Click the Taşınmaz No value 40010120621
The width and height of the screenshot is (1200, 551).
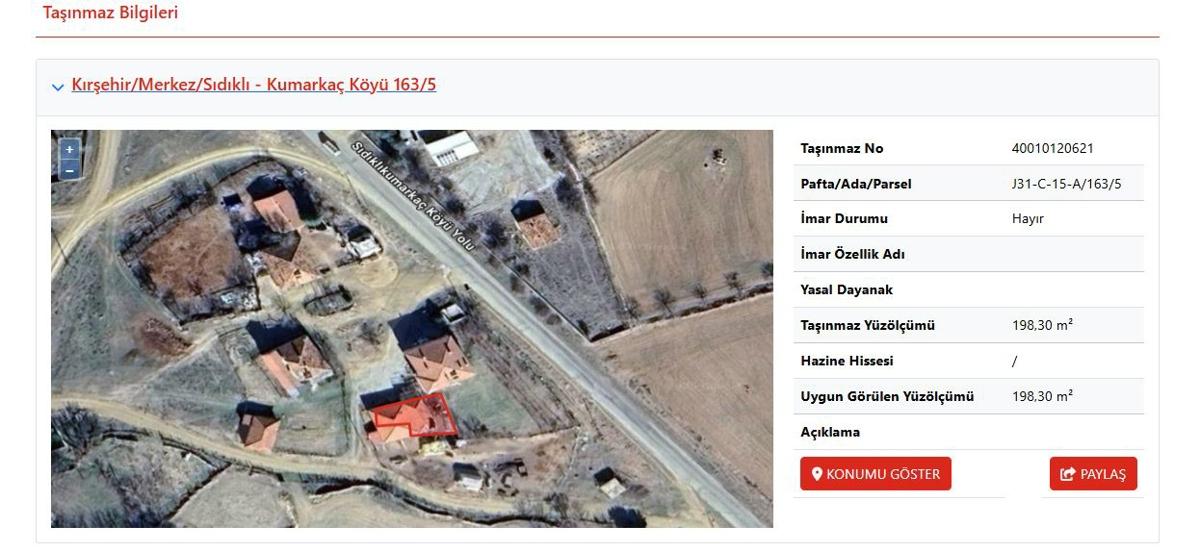pos(1052,148)
